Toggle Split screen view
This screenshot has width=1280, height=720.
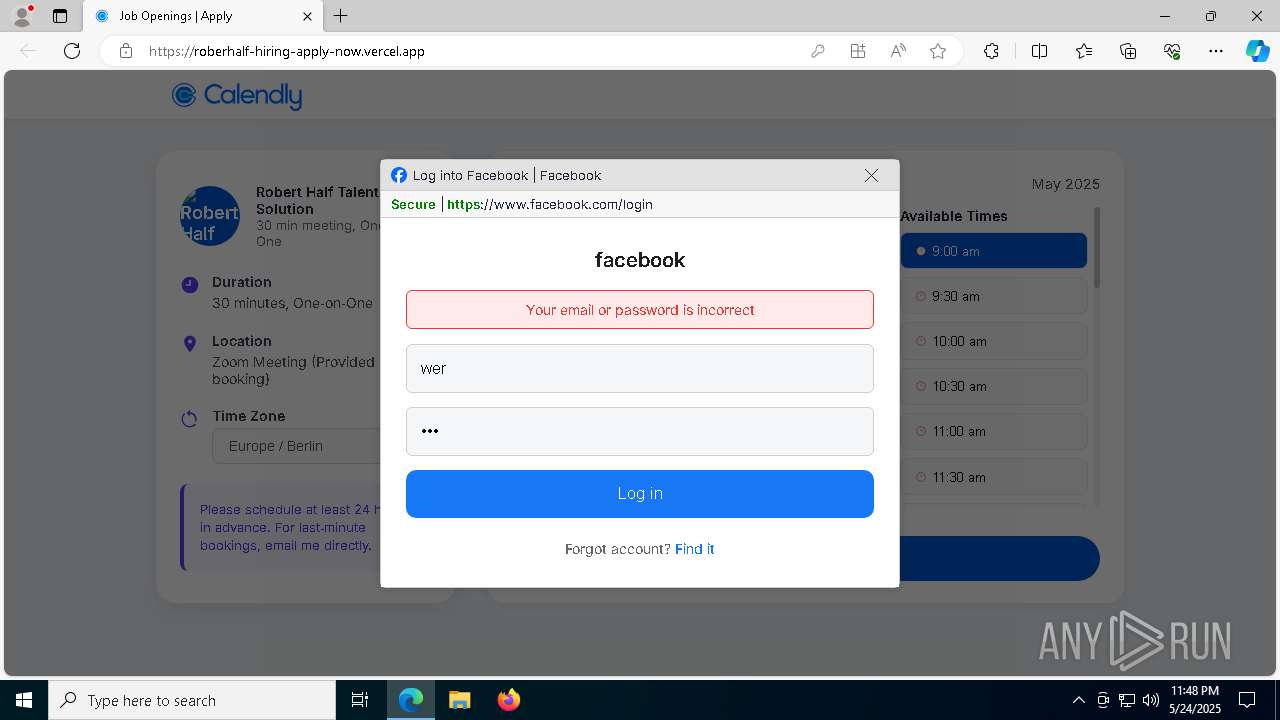click(1039, 51)
